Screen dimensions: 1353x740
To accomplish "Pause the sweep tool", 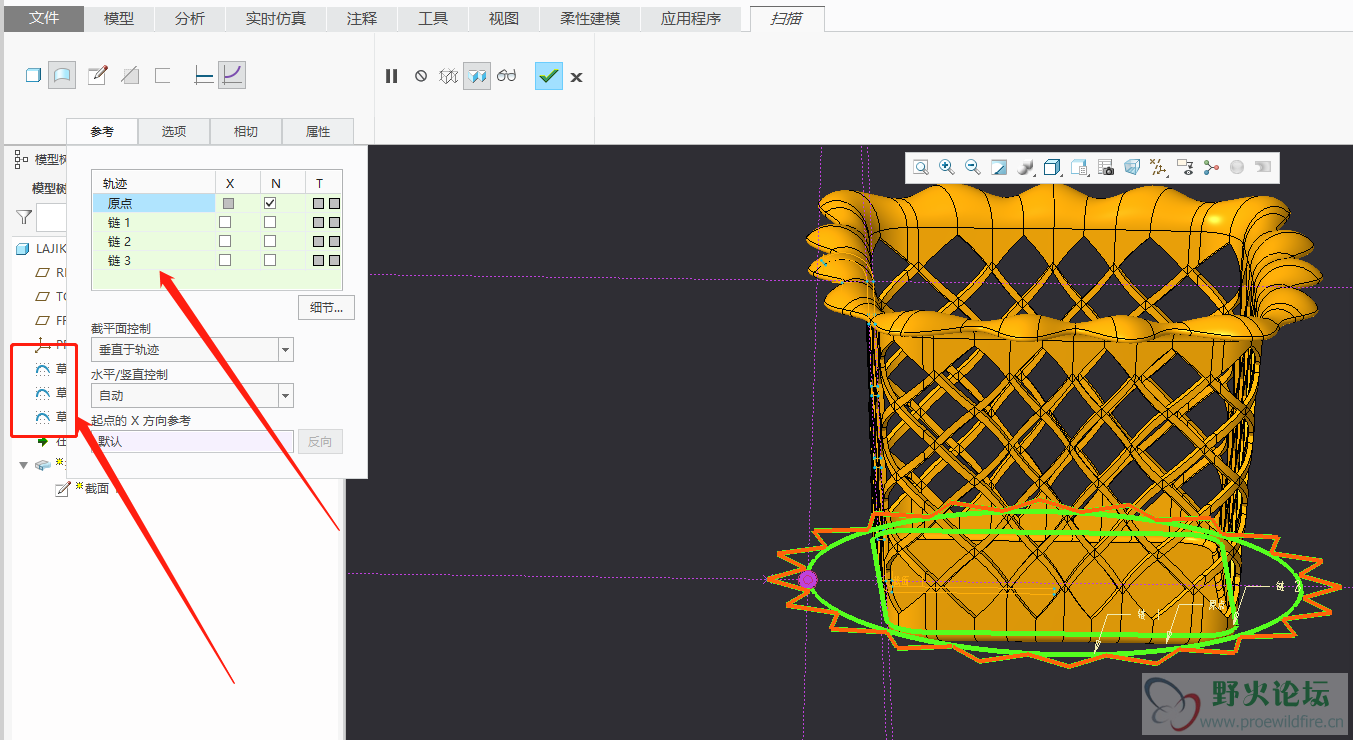I will [x=392, y=76].
